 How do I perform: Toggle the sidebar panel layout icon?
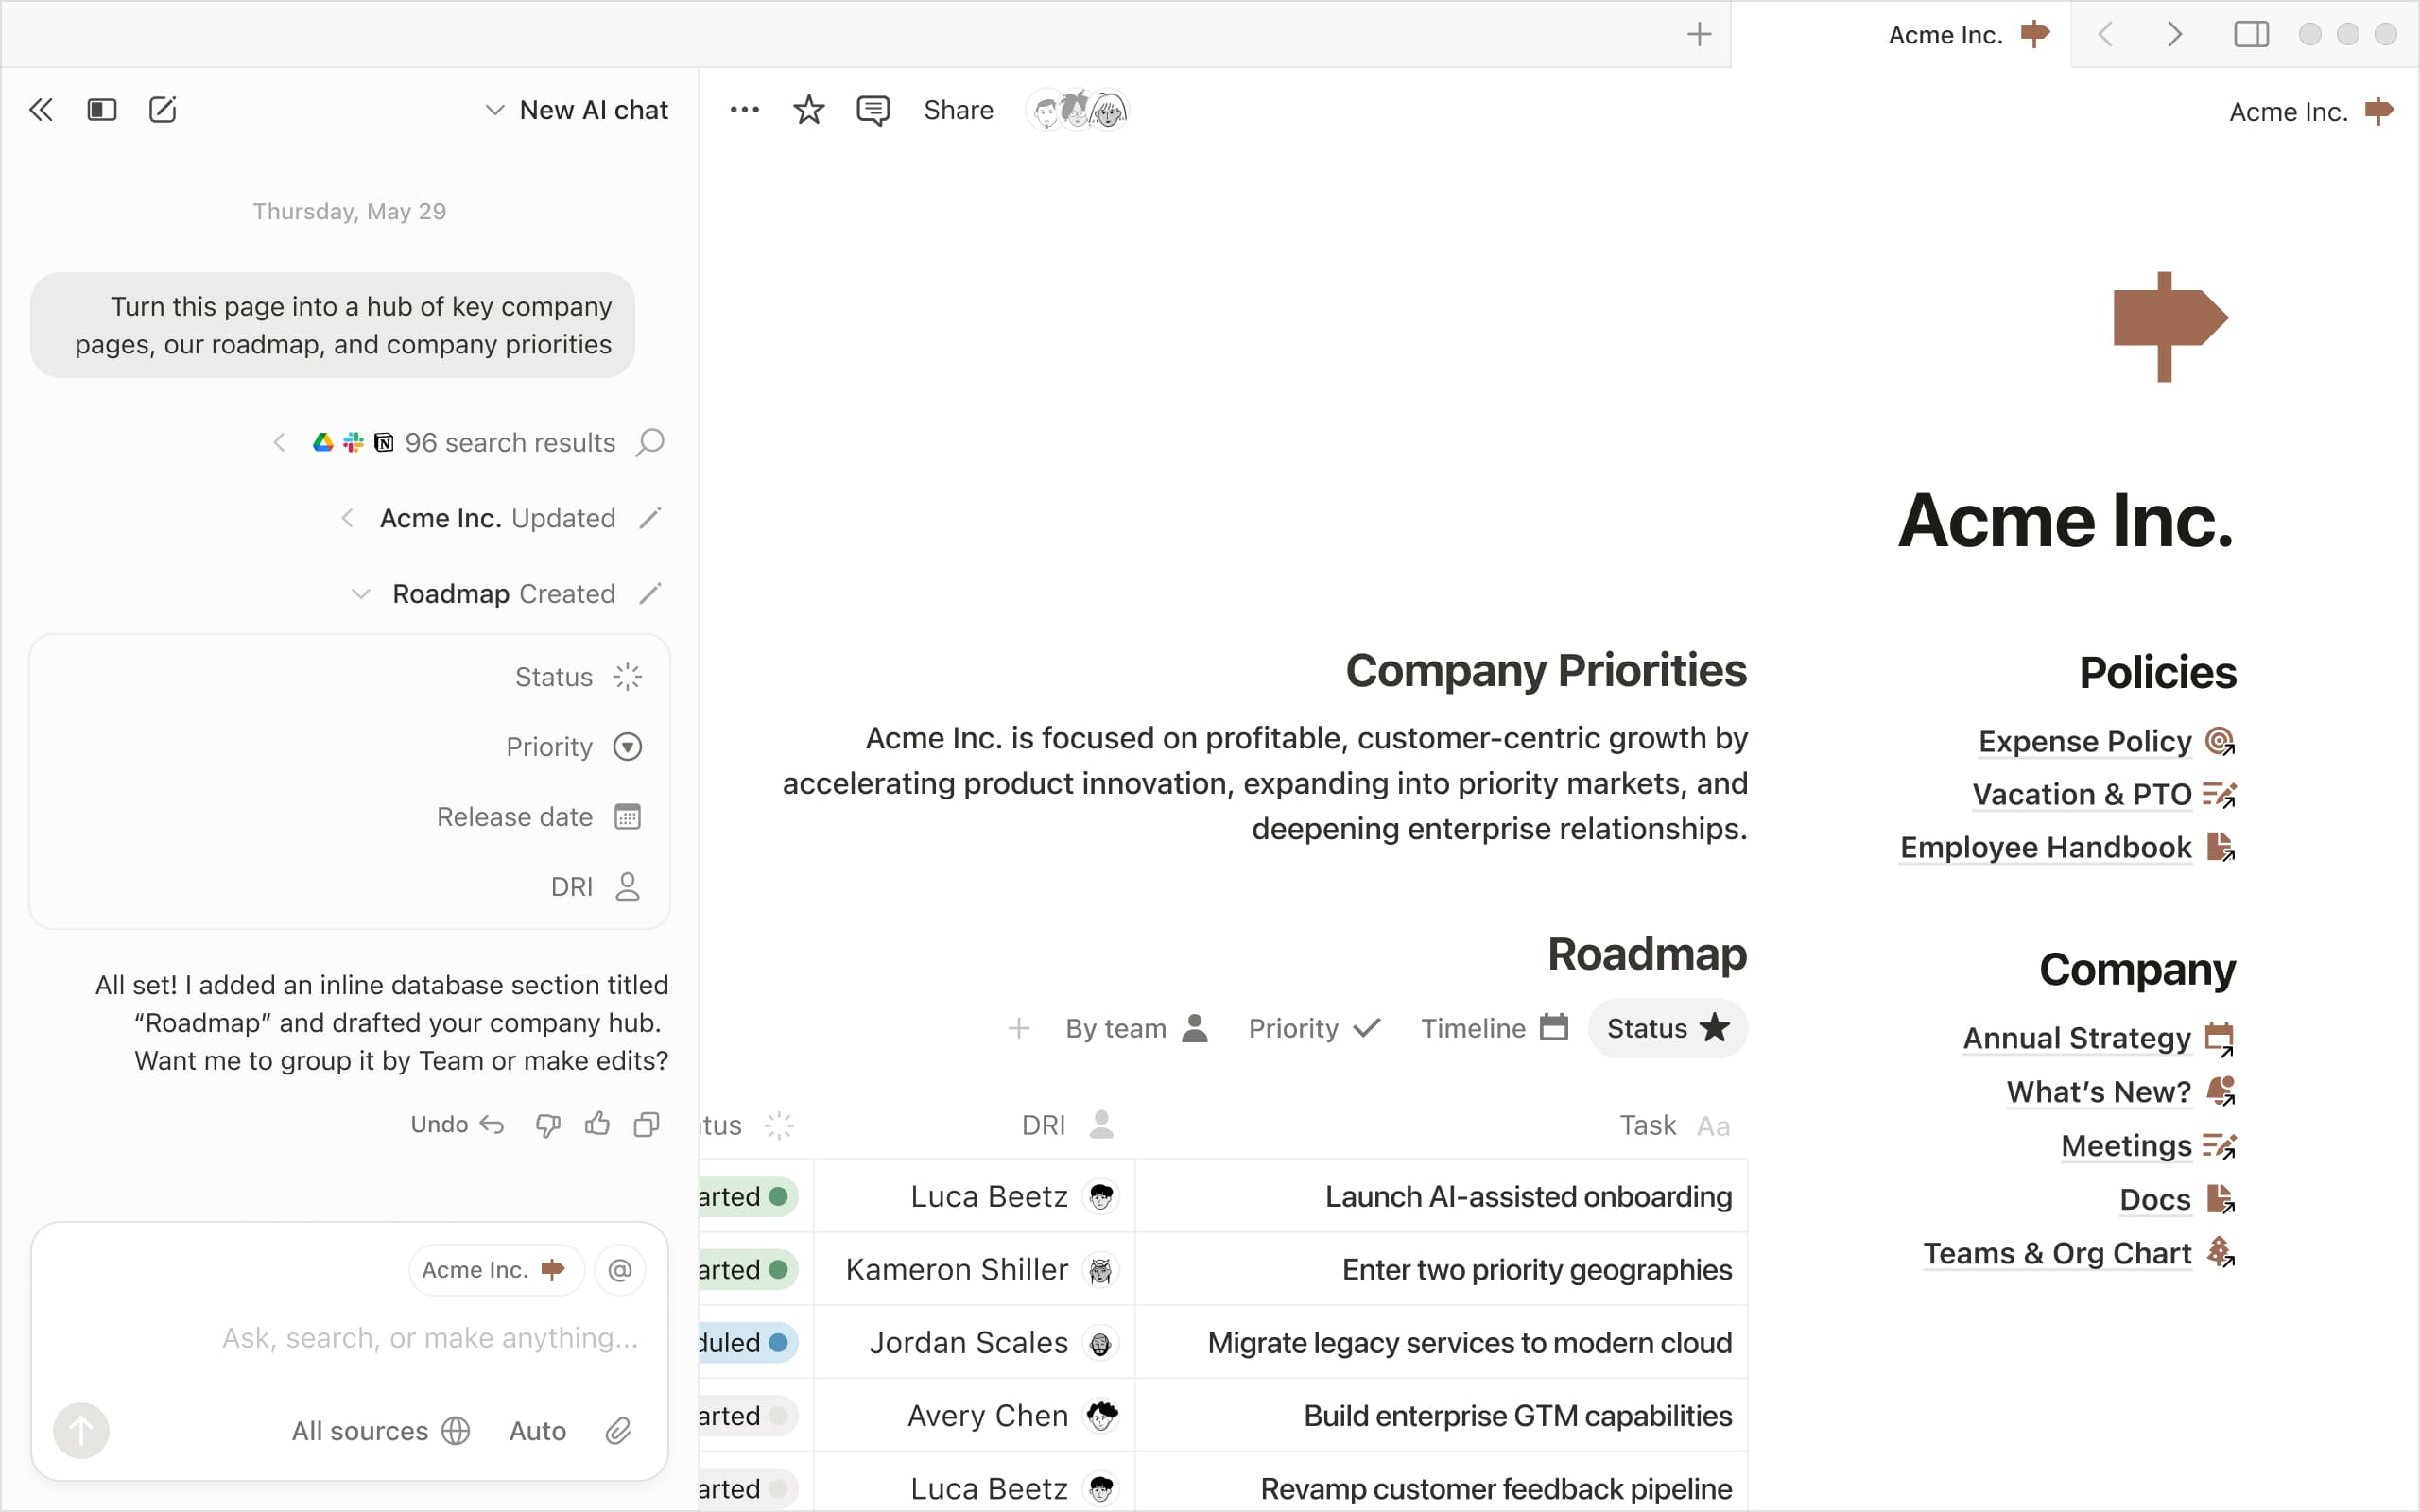click(x=102, y=110)
